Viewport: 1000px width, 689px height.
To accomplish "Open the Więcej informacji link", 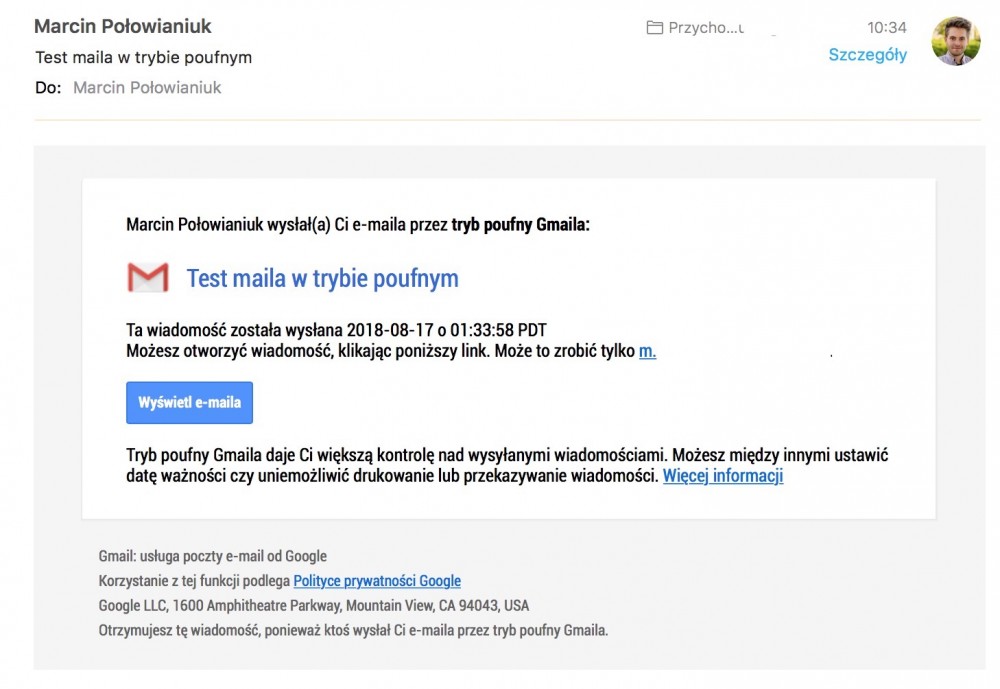I will pos(723,476).
